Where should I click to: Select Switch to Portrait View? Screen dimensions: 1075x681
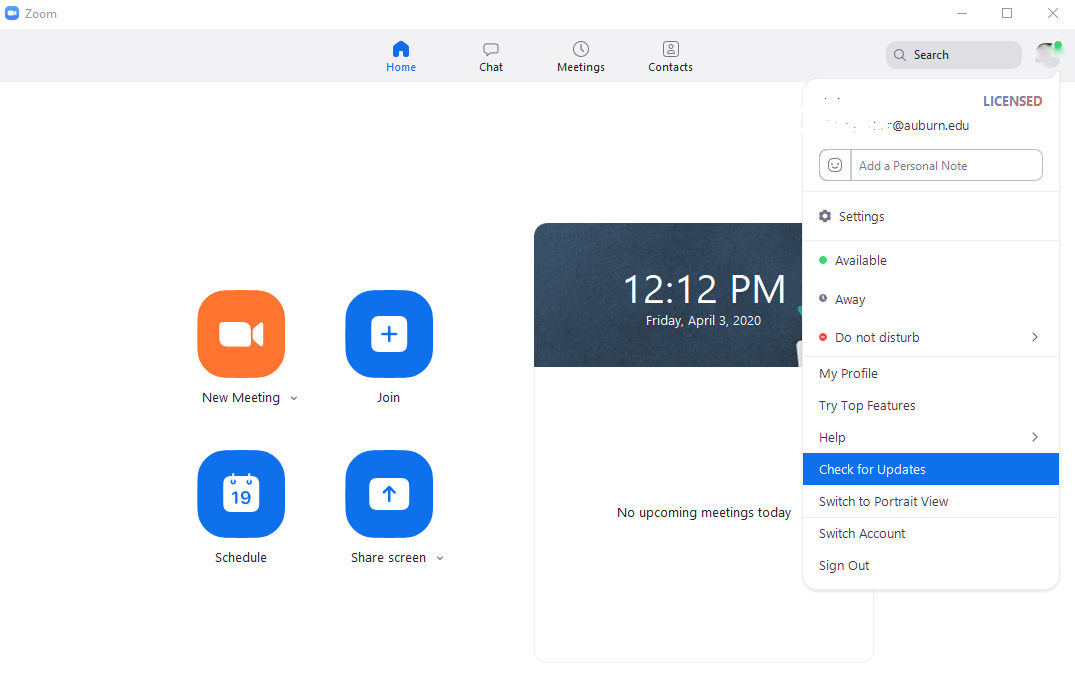point(930,501)
